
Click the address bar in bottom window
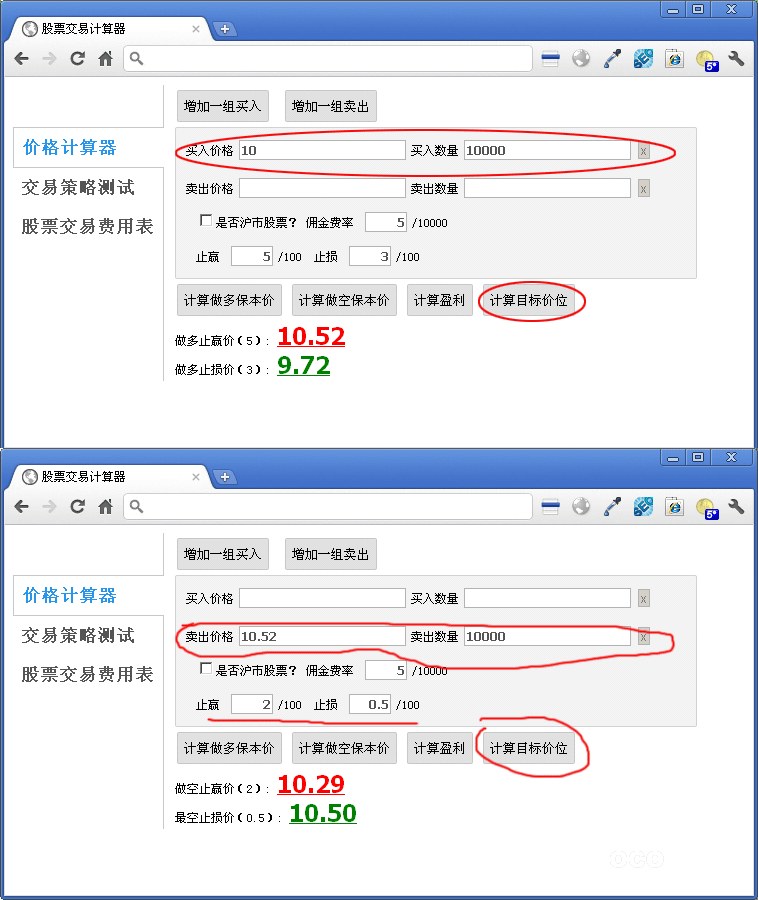click(x=328, y=506)
